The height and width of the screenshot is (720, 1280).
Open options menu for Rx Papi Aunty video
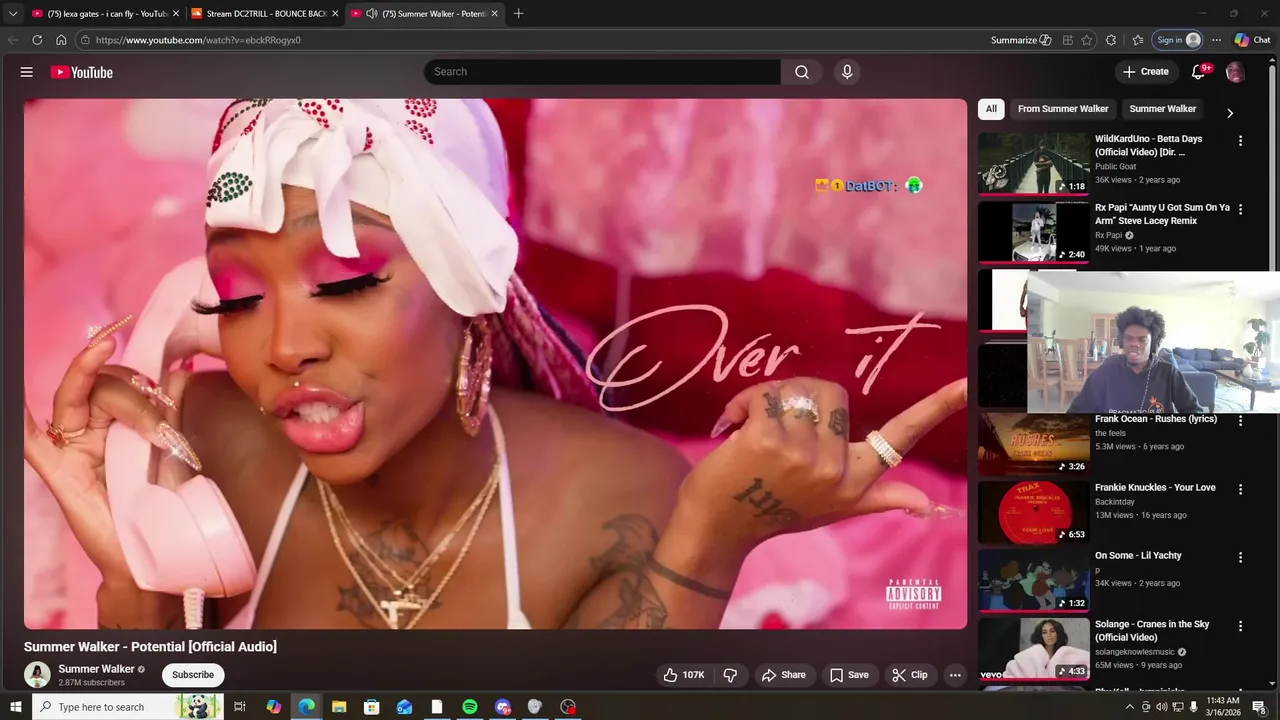pyautogui.click(x=1241, y=210)
